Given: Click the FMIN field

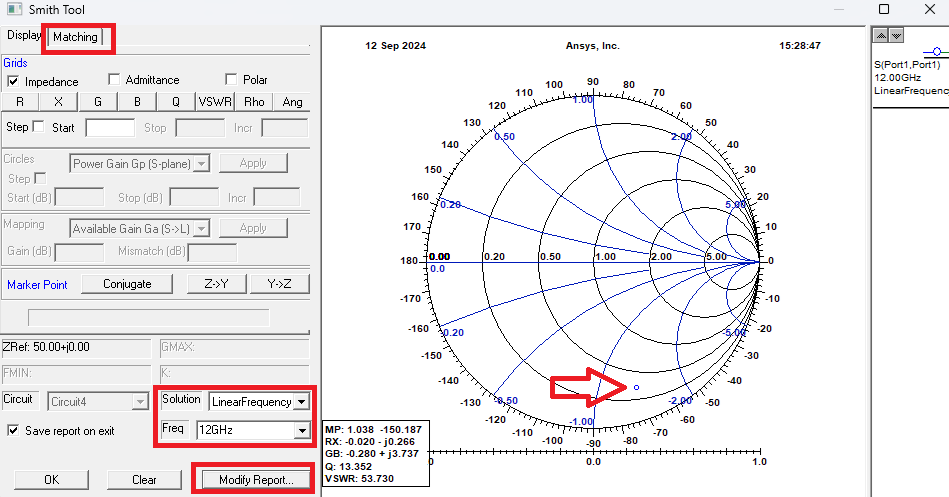Looking at the screenshot, I should pos(76,373).
